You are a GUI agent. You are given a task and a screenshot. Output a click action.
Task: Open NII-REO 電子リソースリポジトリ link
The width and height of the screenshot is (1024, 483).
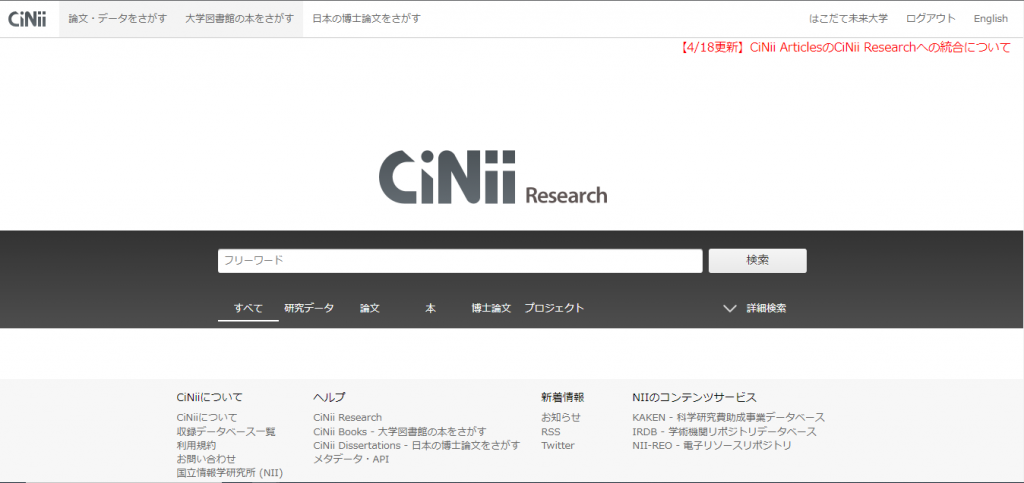click(x=712, y=445)
